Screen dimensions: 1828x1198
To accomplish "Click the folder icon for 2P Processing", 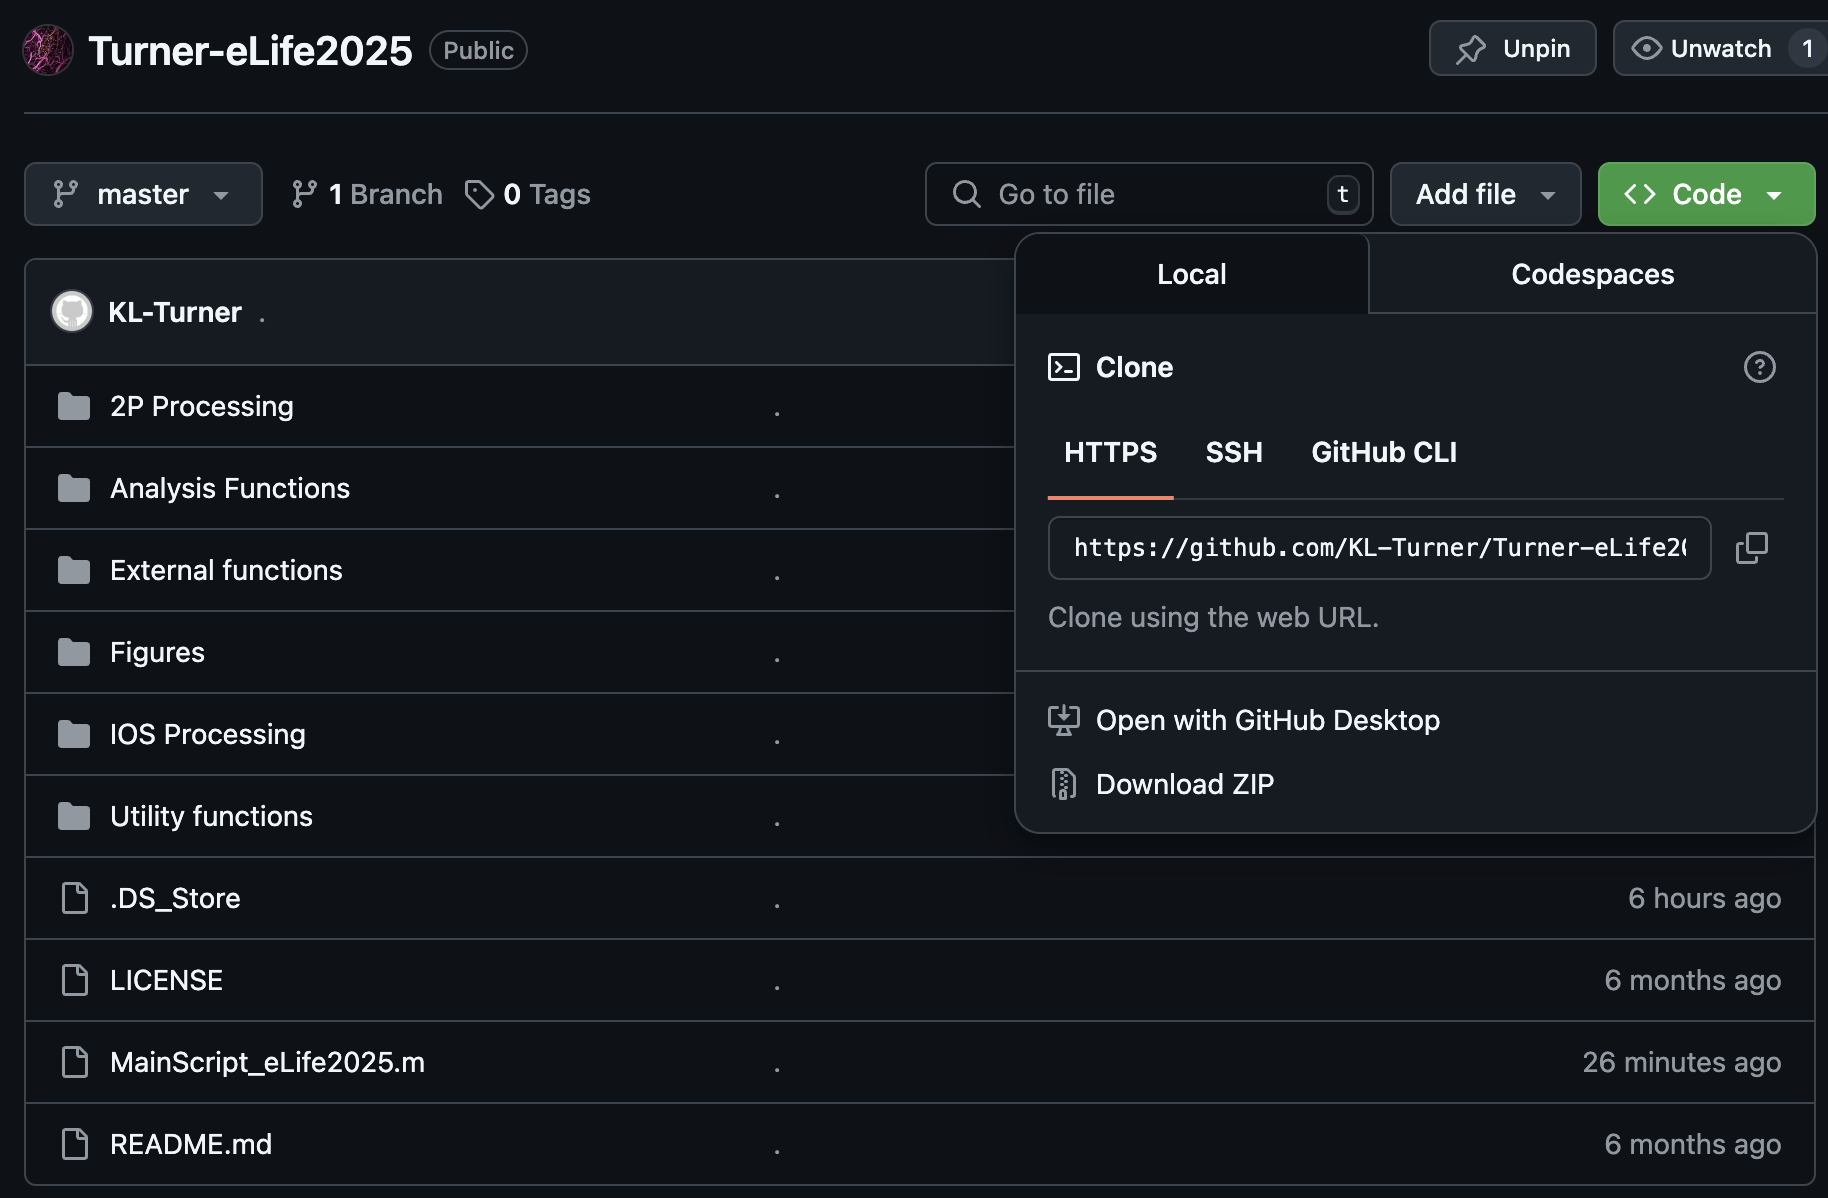I will pos(74,406).
